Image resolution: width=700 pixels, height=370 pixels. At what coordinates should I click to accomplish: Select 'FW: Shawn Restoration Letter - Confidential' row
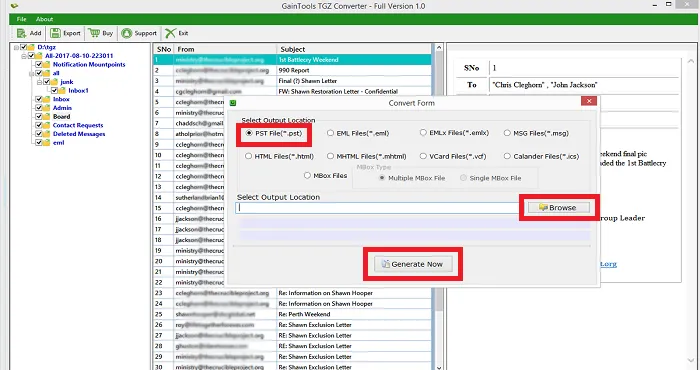pos(293,91)
